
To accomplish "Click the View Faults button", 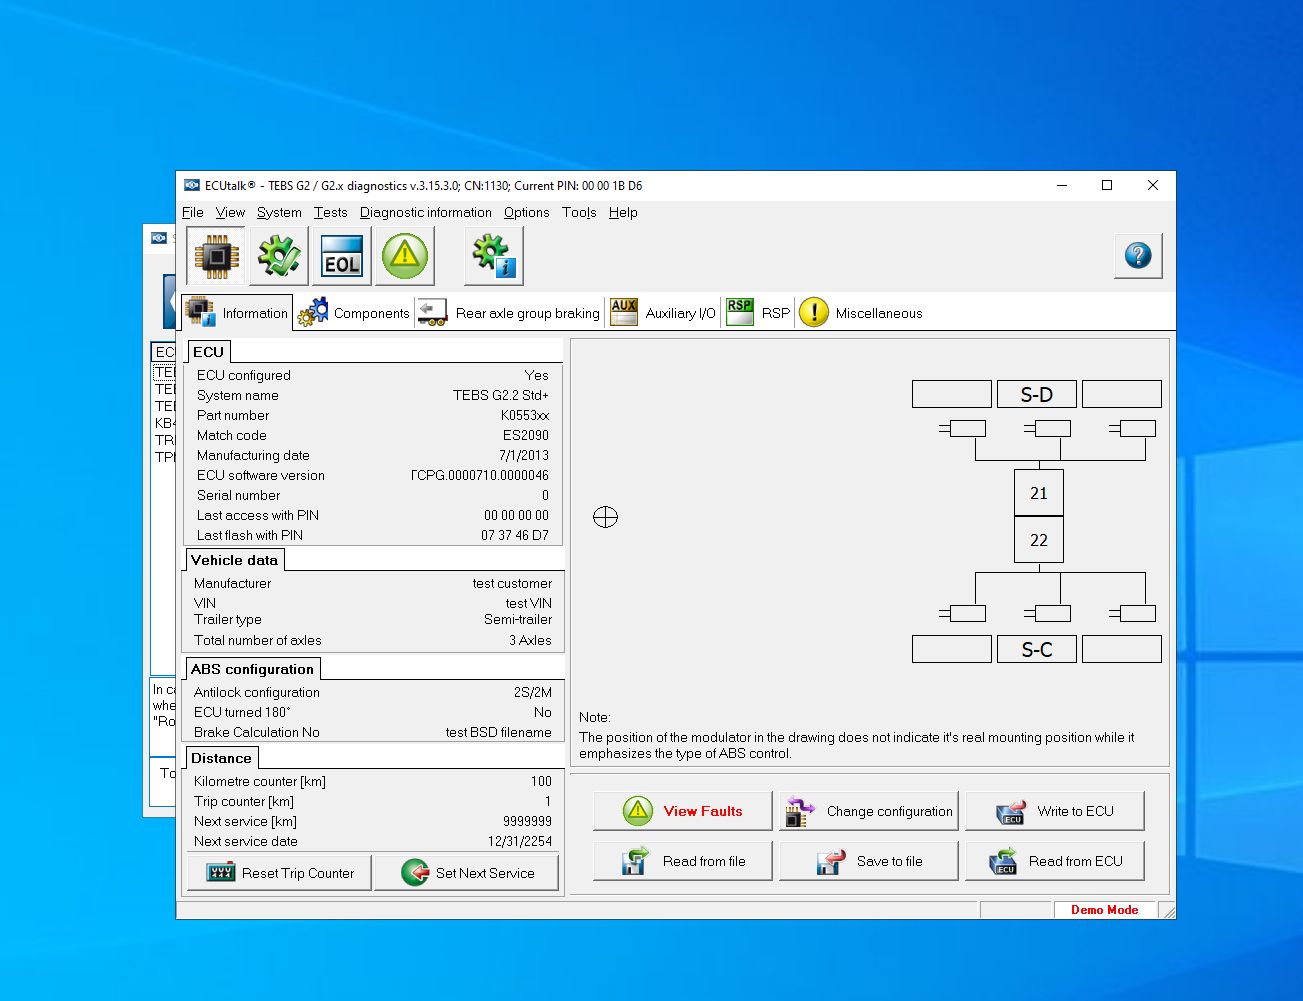I will [x=682, y=811].
